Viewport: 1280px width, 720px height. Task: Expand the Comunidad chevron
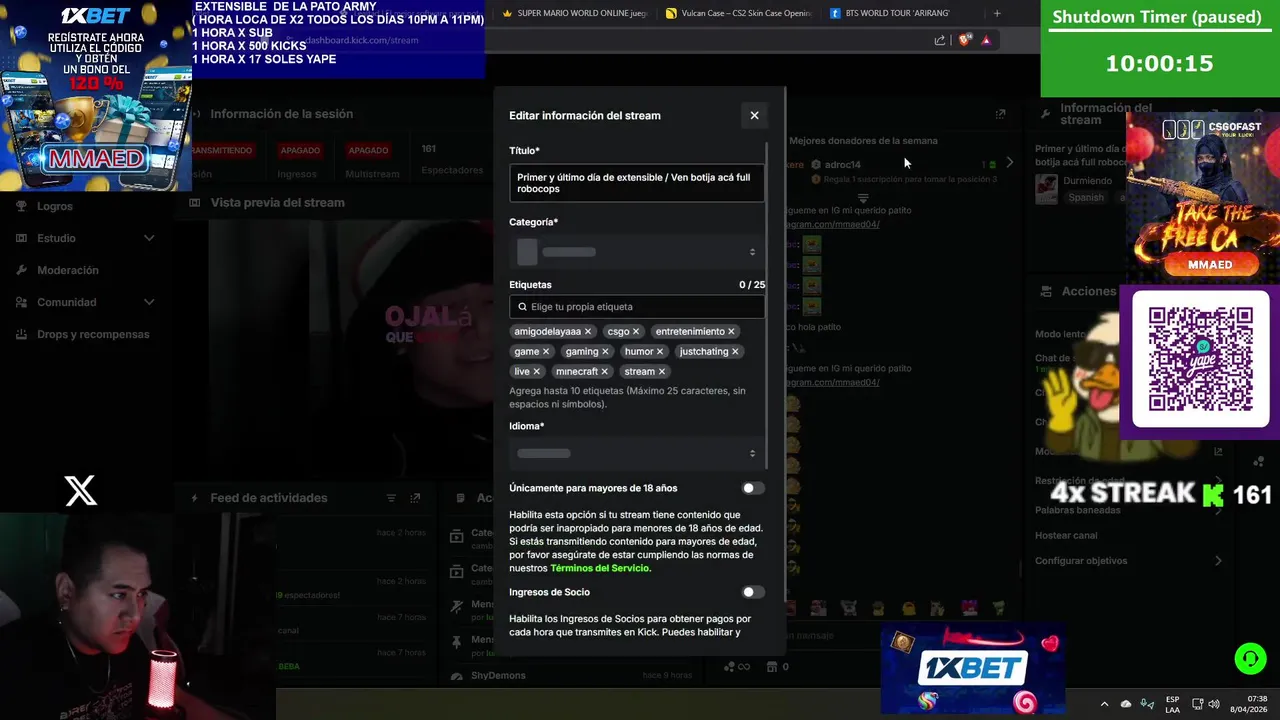click(149, 302)
